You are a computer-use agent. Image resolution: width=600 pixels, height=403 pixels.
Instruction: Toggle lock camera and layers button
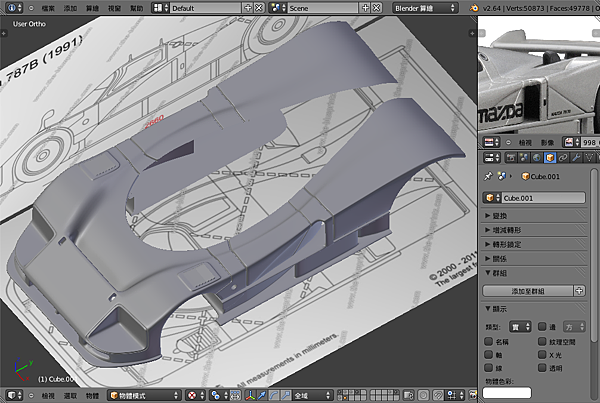coord(408,395)
